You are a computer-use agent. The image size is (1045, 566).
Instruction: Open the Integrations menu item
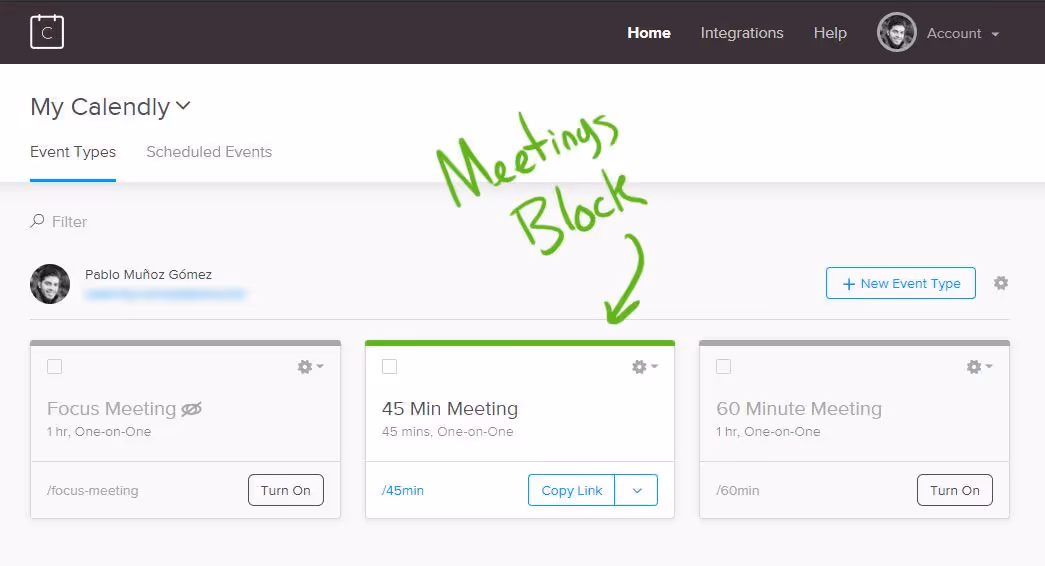742,33
